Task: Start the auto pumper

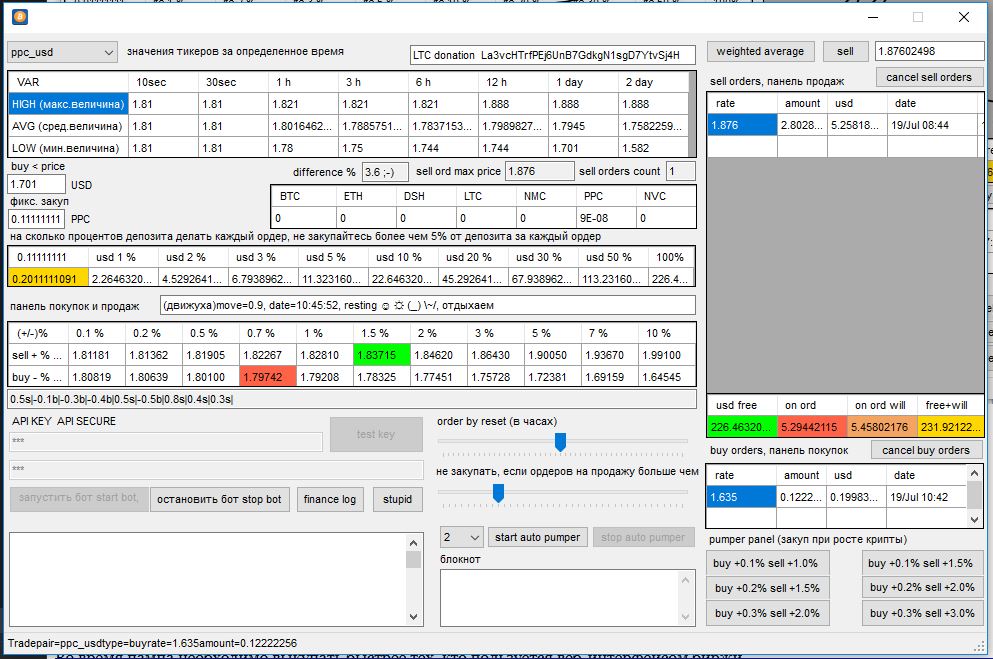Action: click(x=537, y=537)
